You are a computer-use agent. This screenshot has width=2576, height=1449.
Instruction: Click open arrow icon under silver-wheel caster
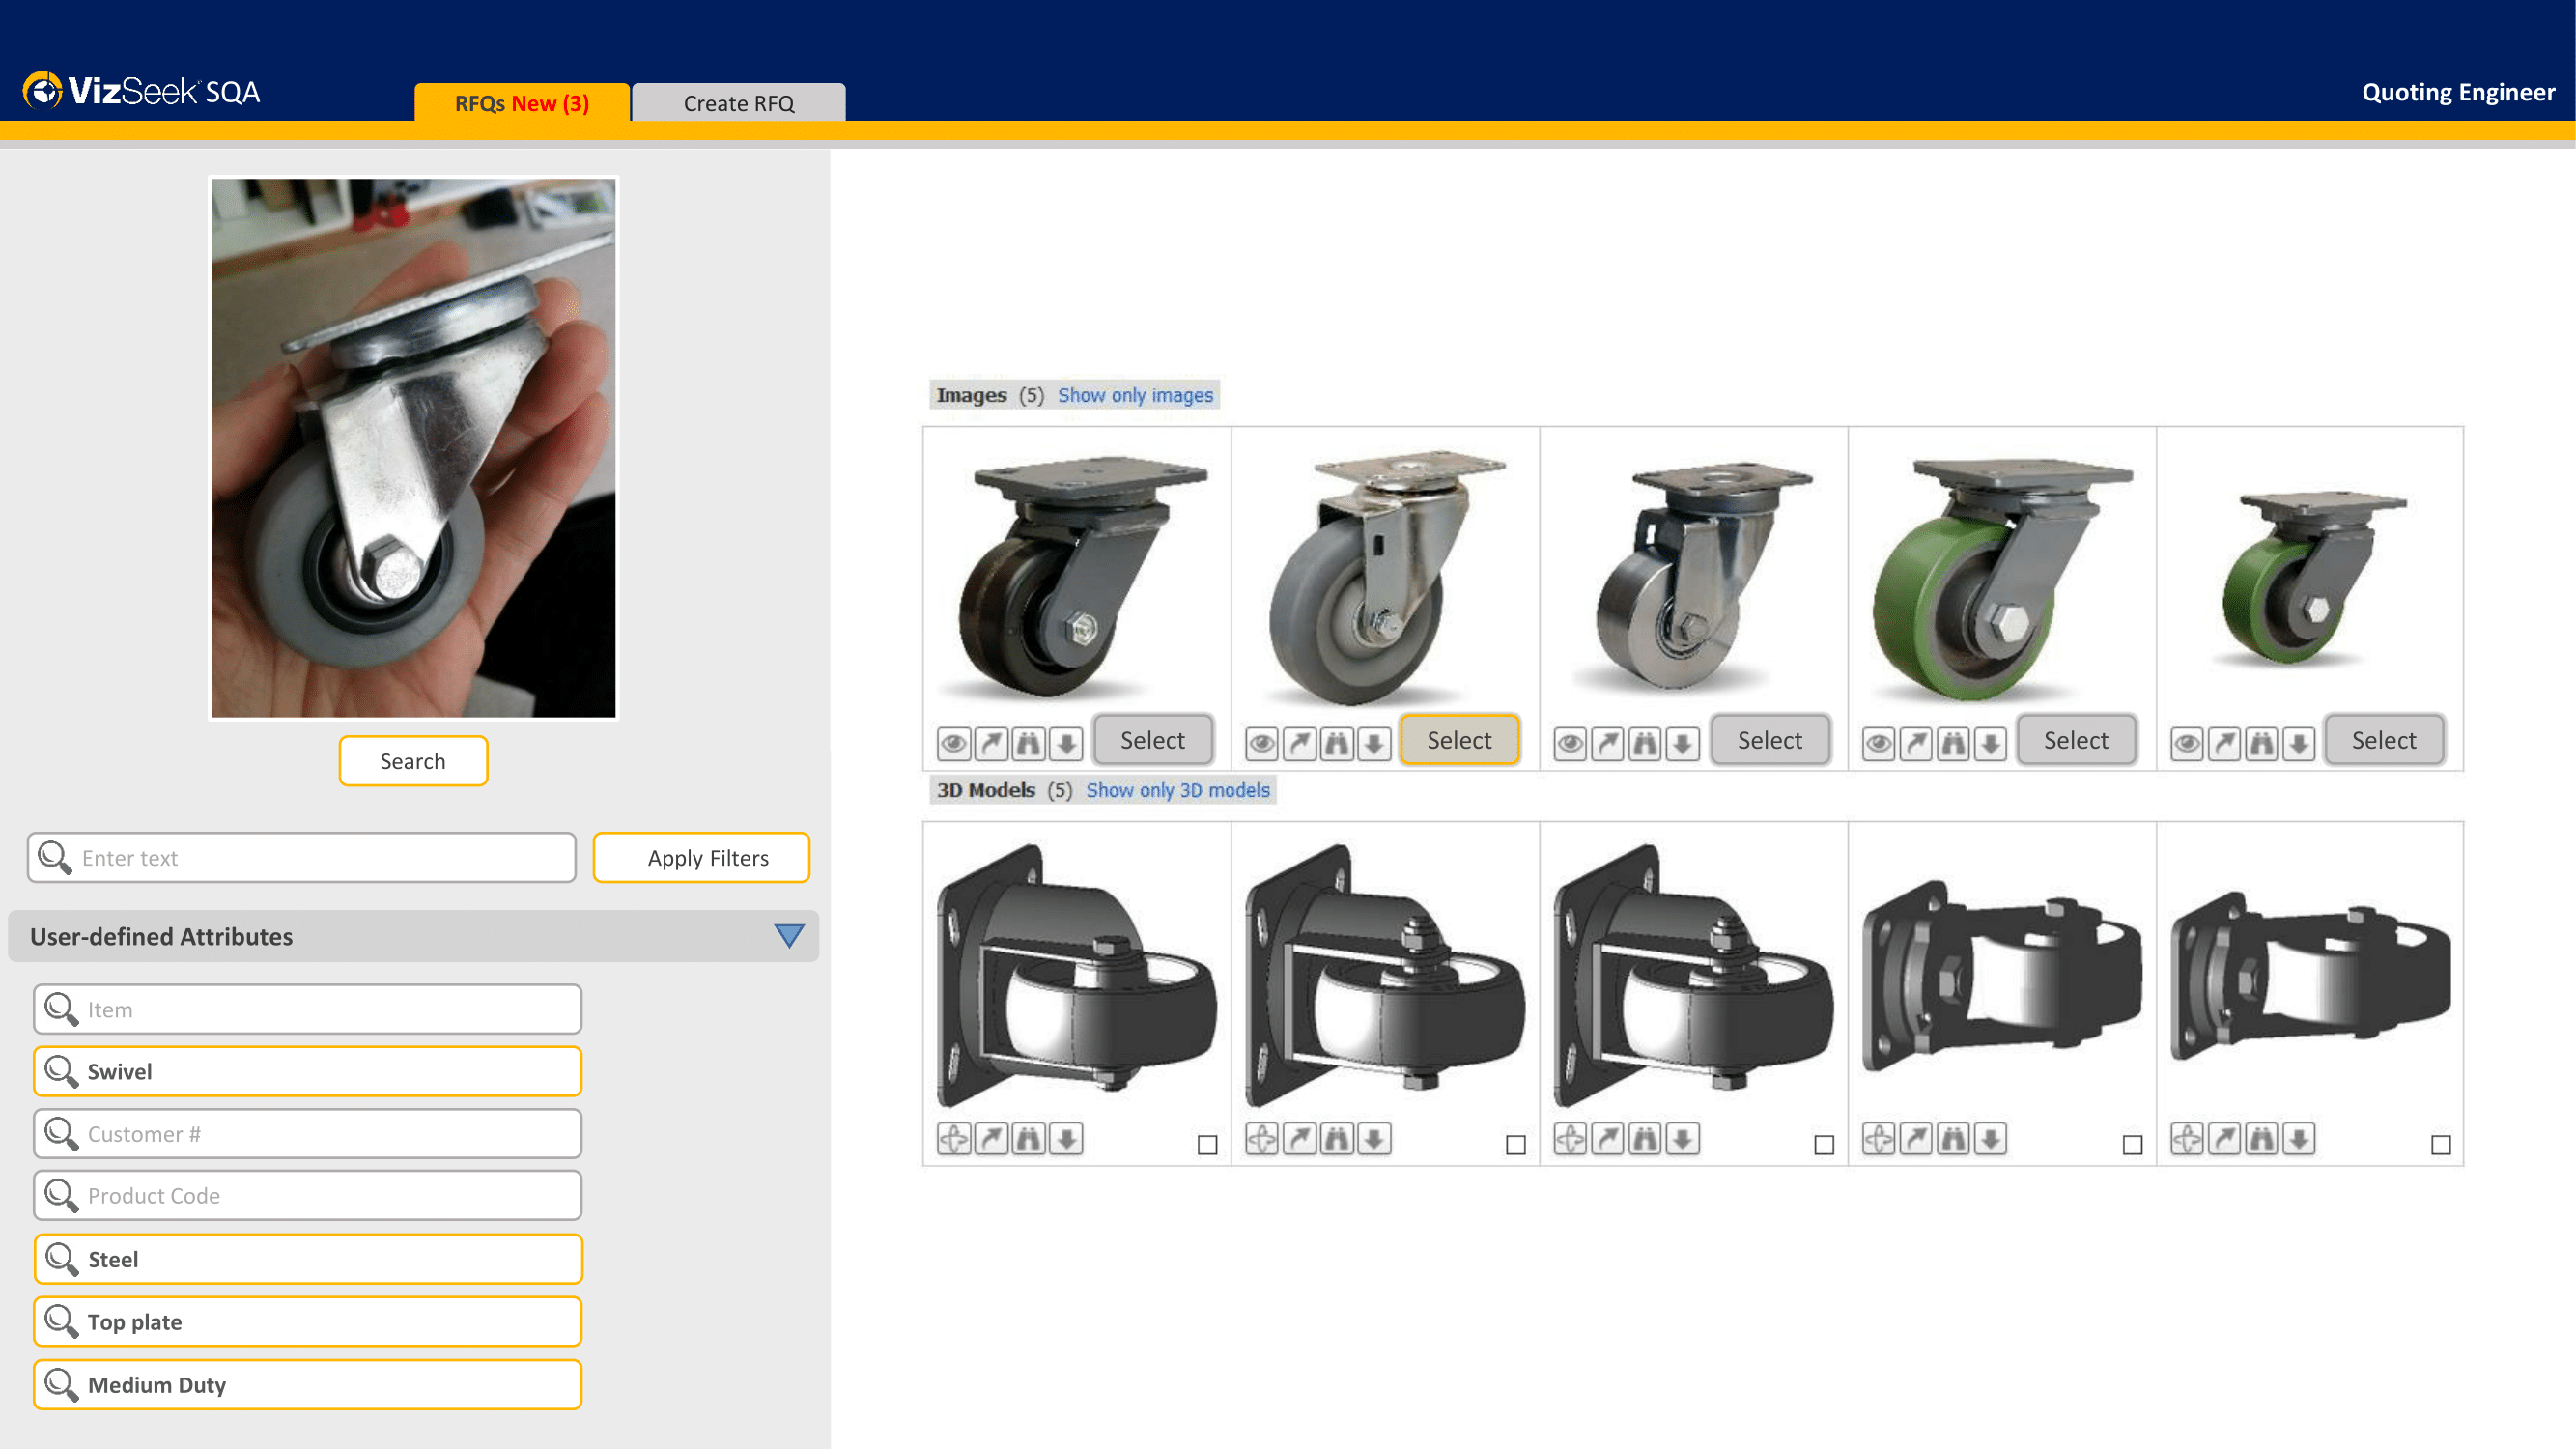pos(1608,743)
